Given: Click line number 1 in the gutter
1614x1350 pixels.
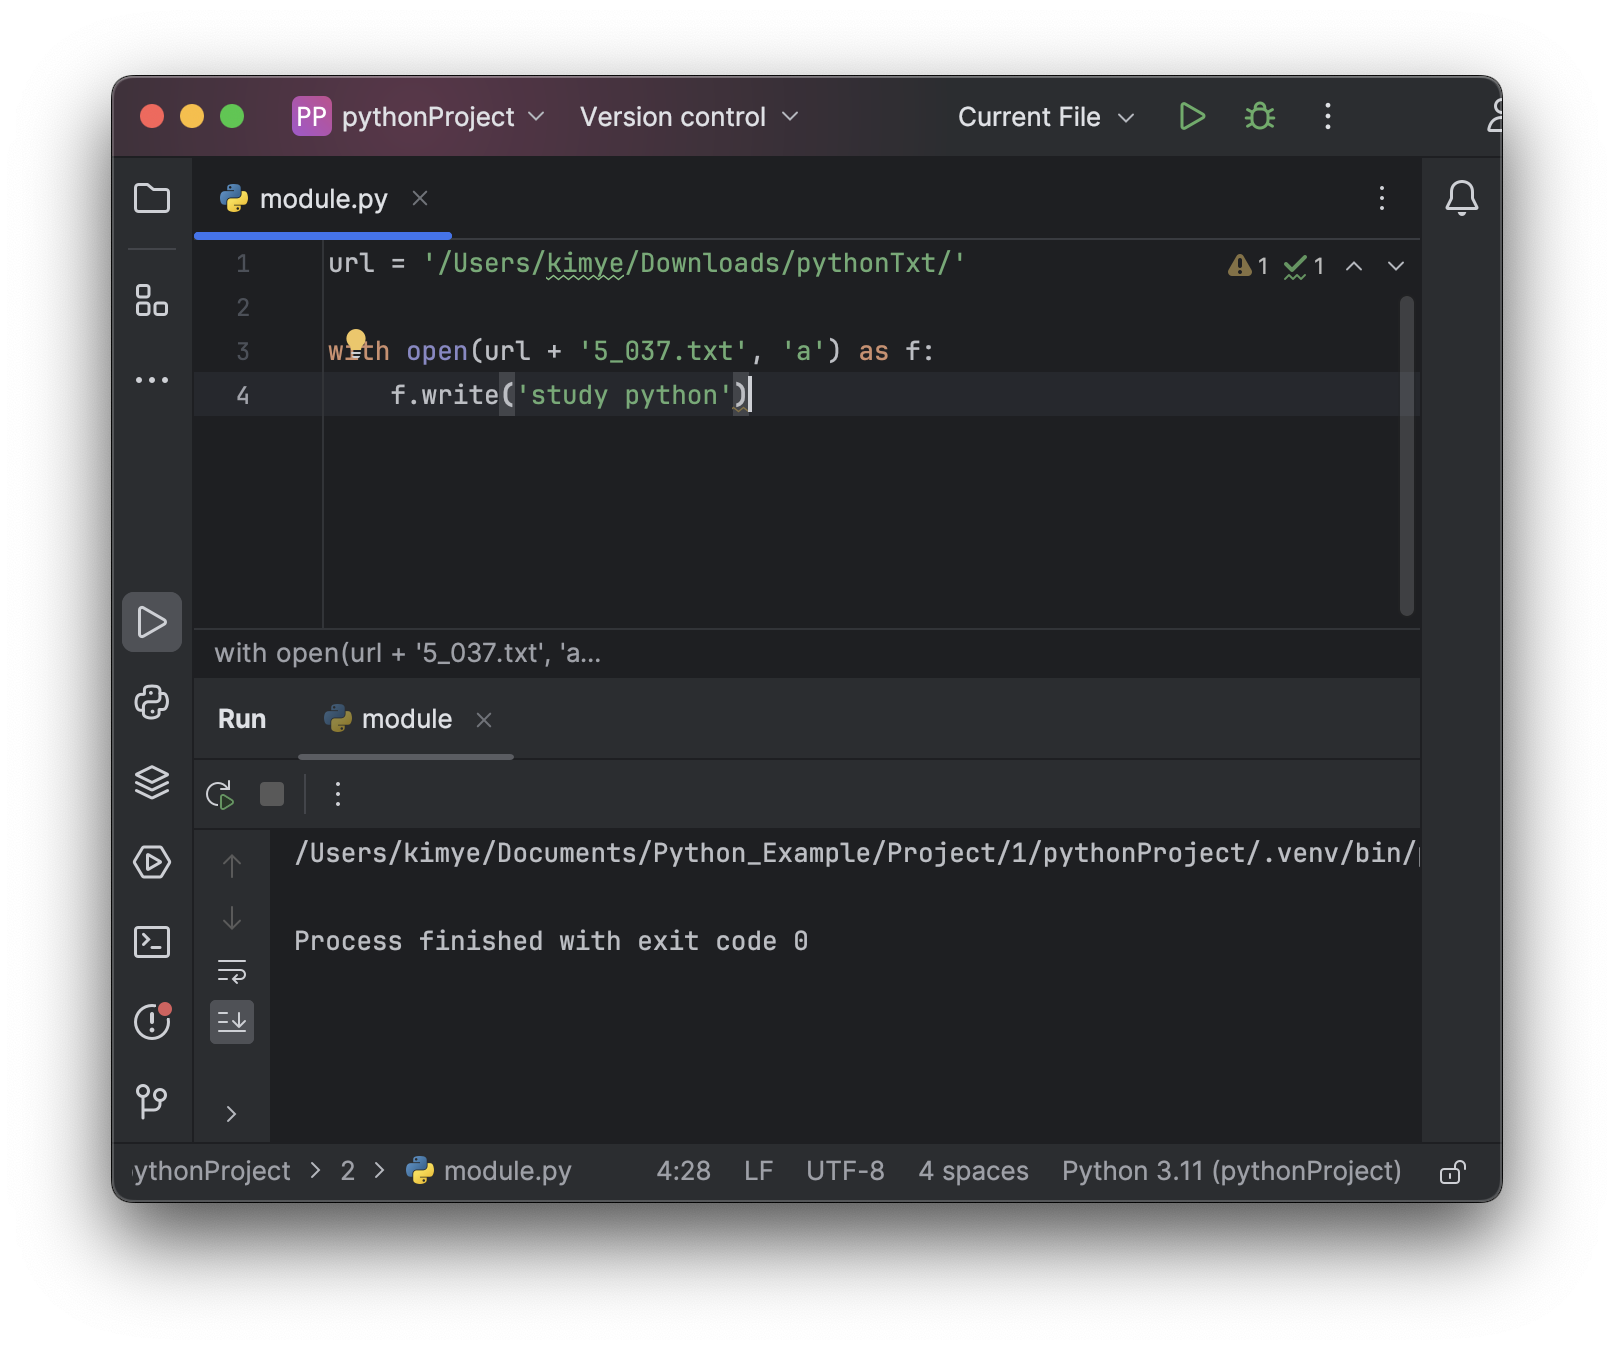Looking at the screenshot, I should point(243,264).
